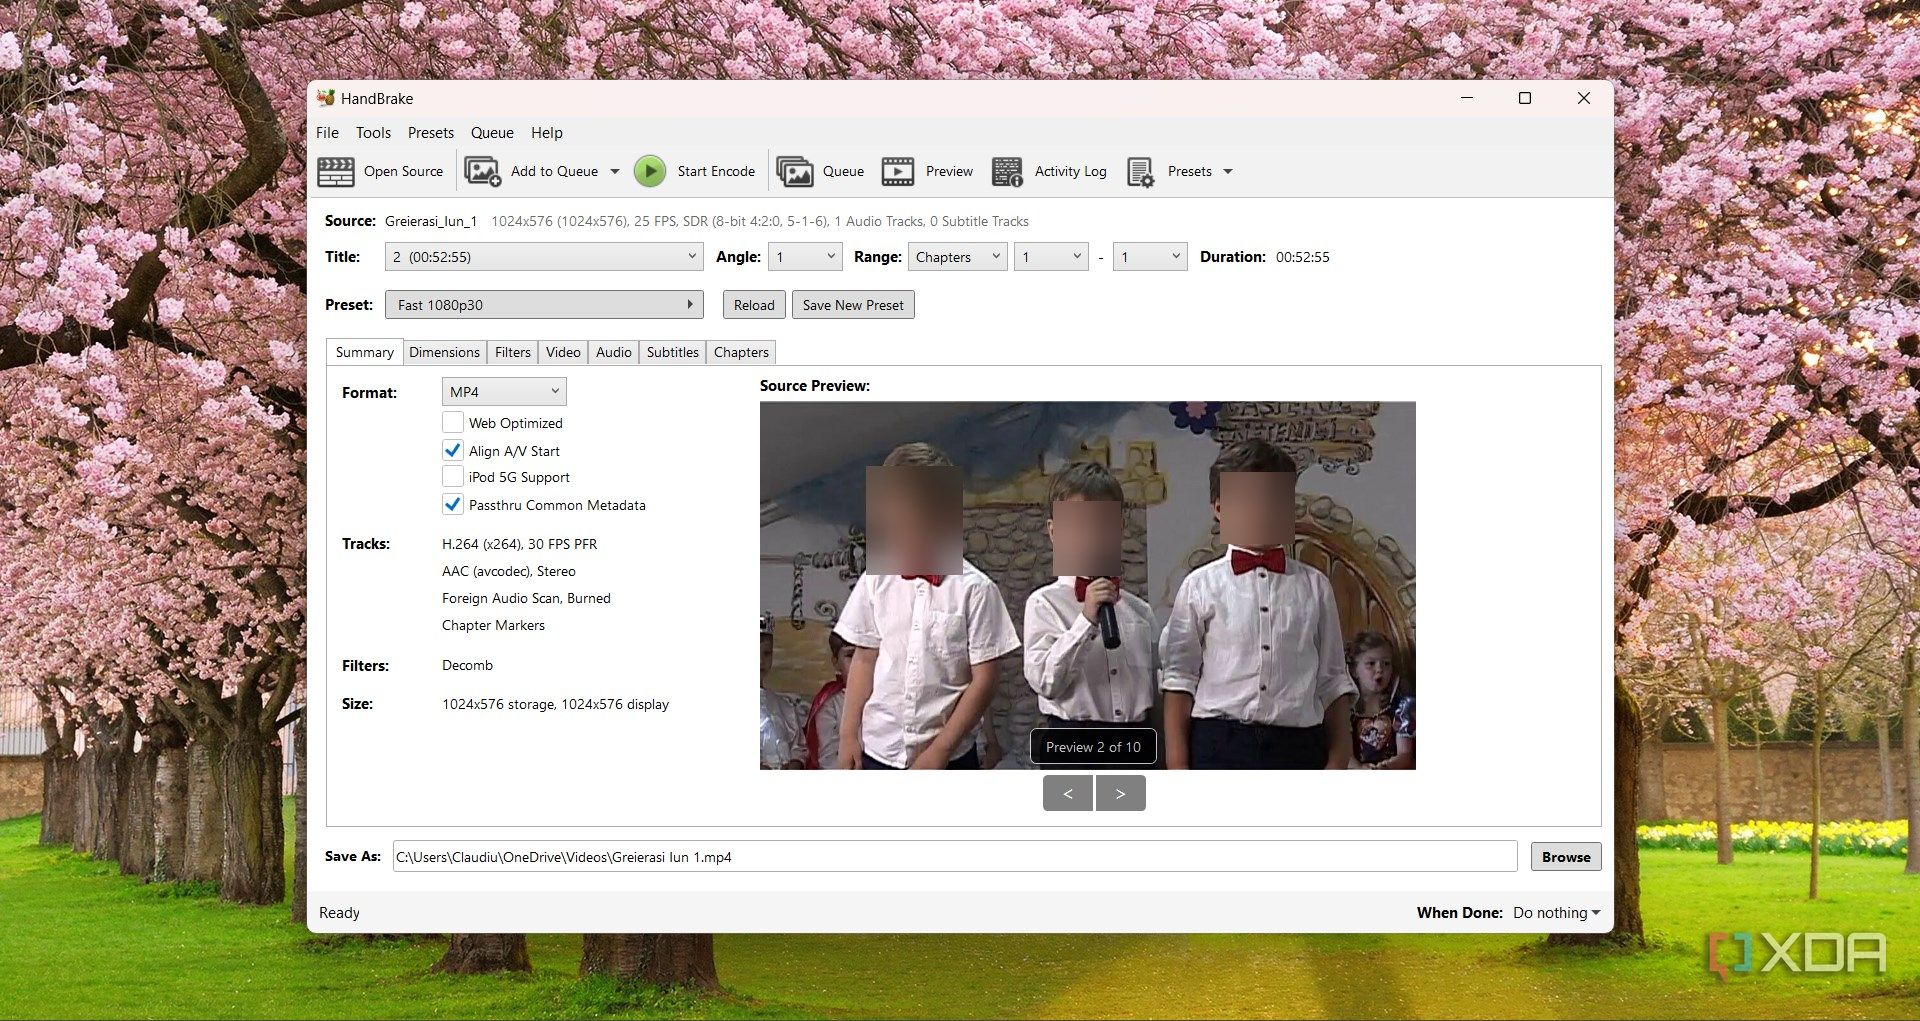The image size is (1920, 1021).
Task: Show previous preview image with left arrow
Action: click(x=1068, y=793)
